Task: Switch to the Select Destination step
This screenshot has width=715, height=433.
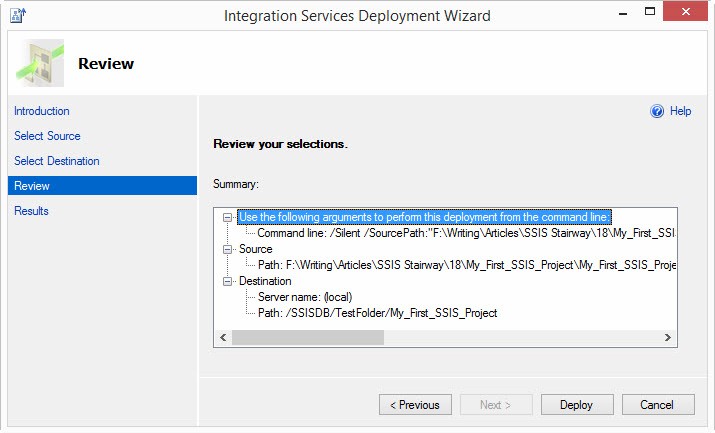Action: [57, 161]
